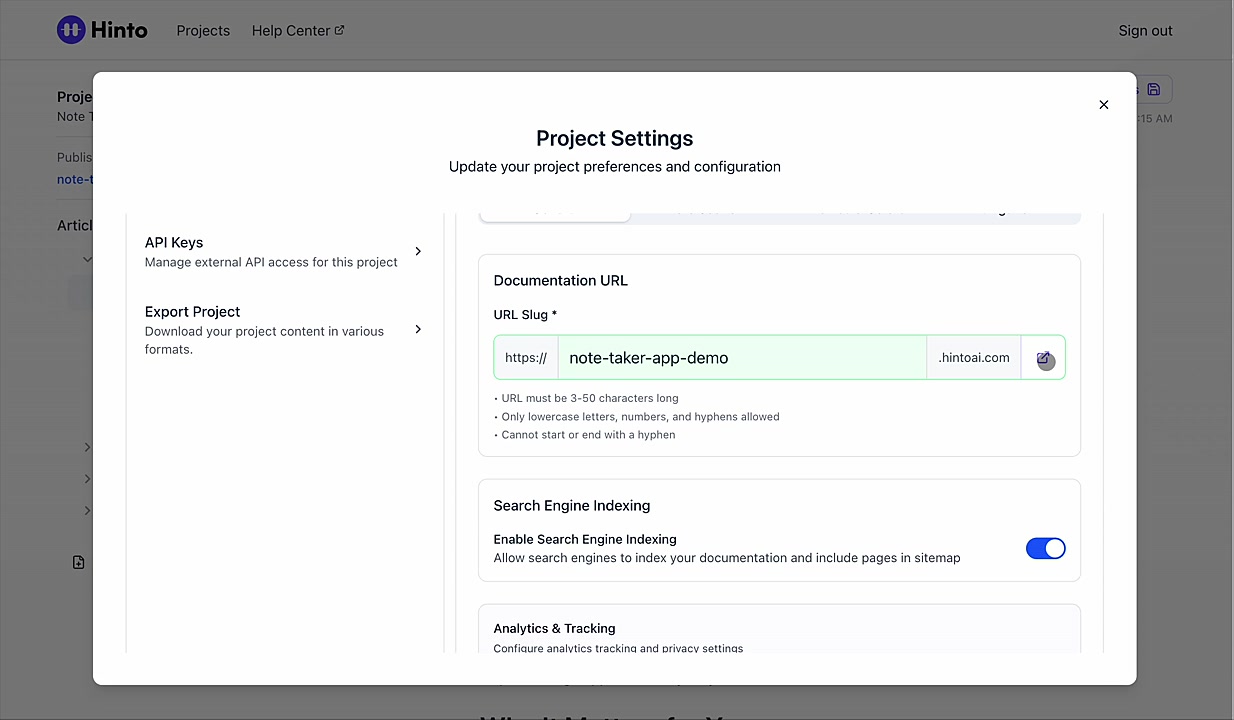Open slug edit icon beside .hintoai.com
This screenshot has height=720, width=1234.
pyautogui.click(x=1044, y=358)
